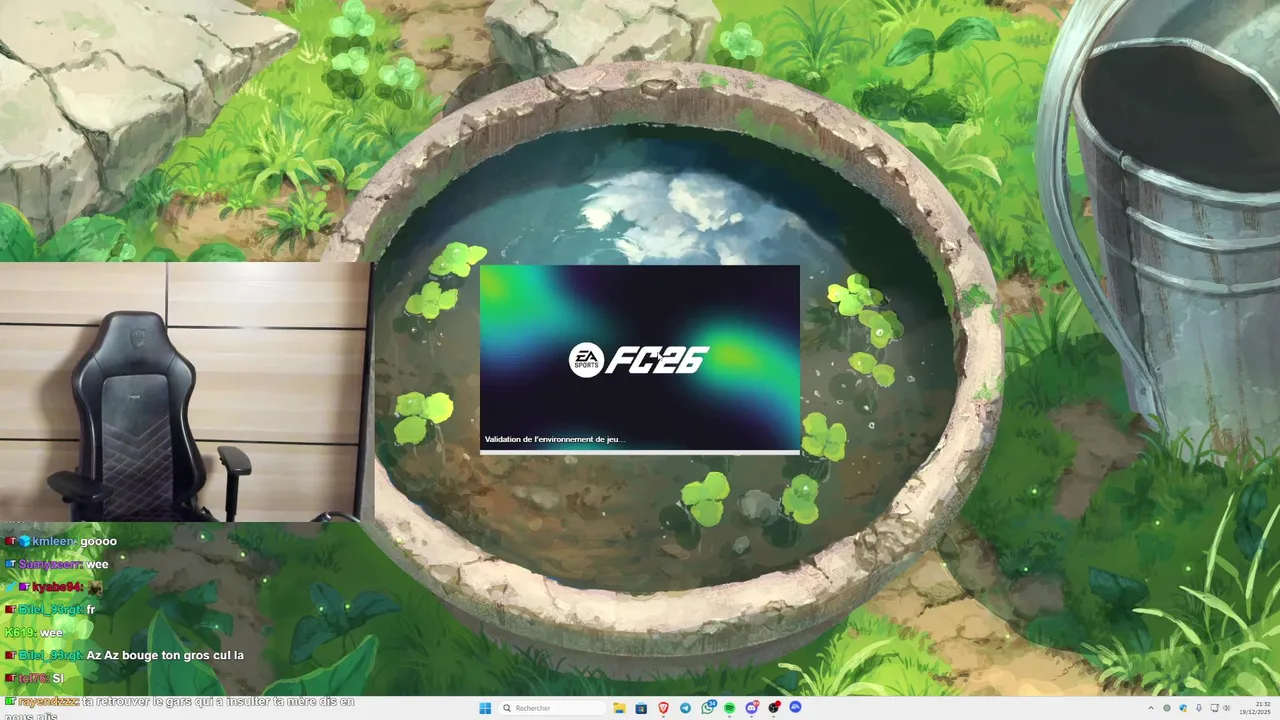1280x720 pixels.
Task: Open Microsoft Store from the taskbar
Action: point(641,708)
